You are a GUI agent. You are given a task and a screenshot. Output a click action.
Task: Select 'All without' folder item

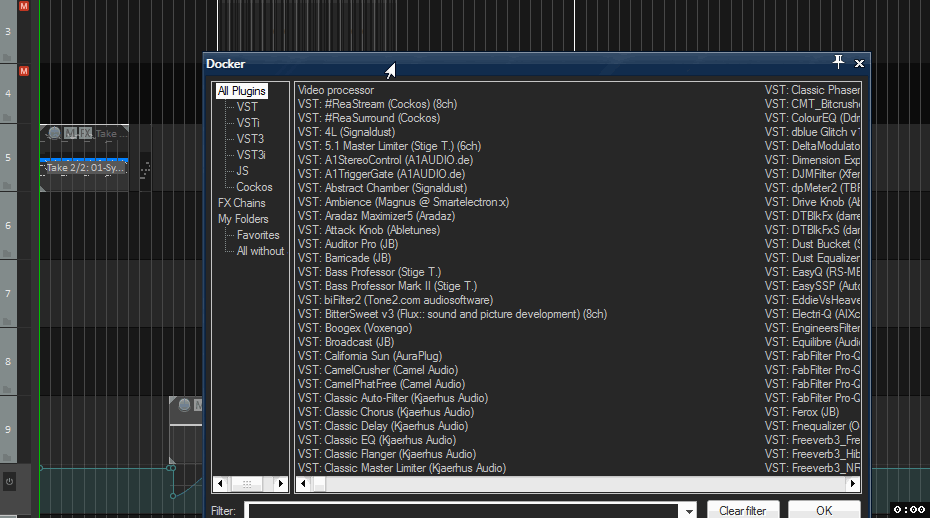260,251
